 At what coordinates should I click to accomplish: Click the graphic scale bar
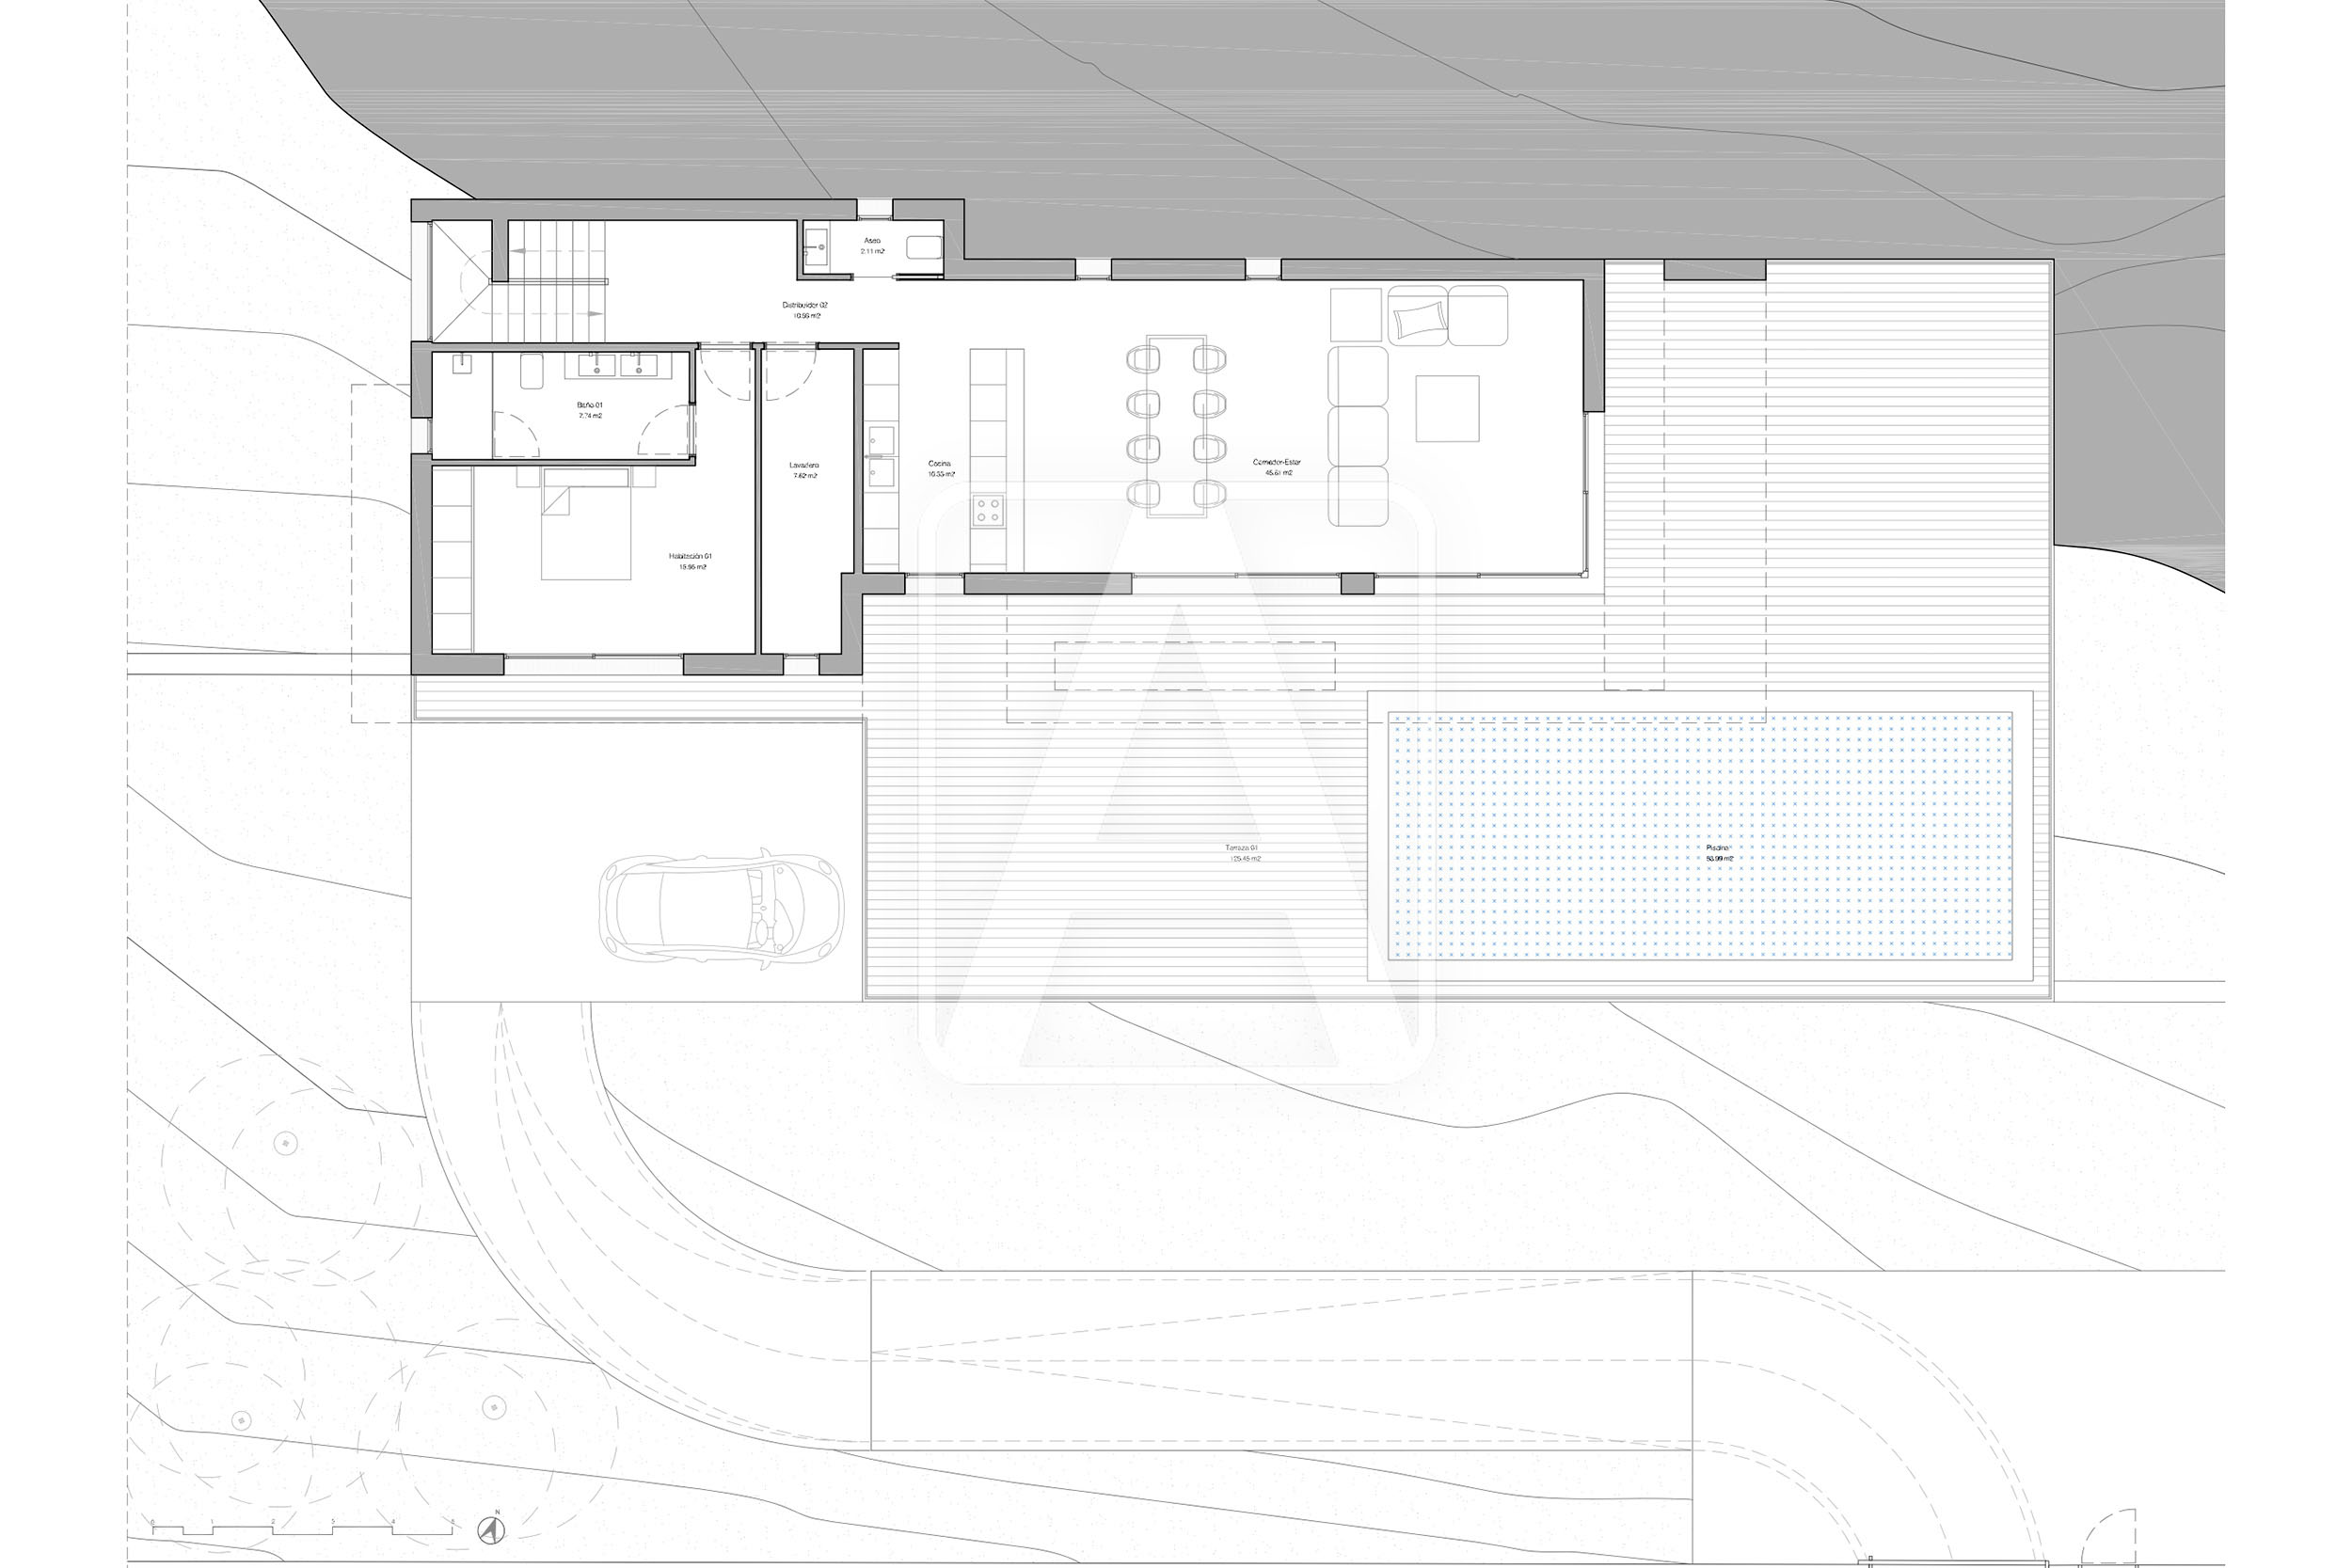303,1527
